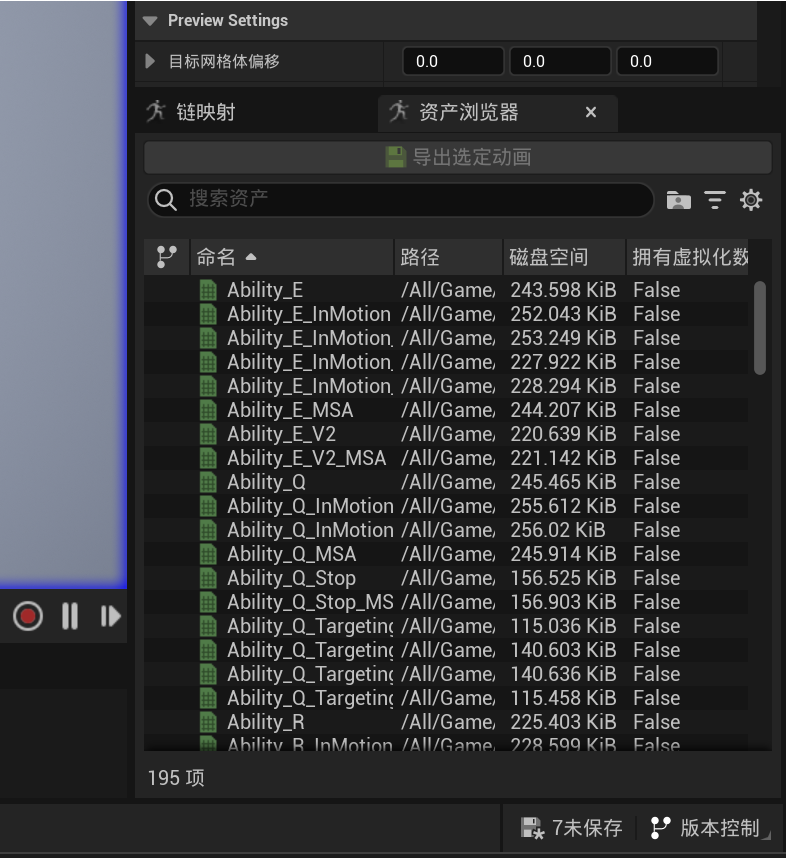Close the 资产浏览器 tab
Viewport: 786px width, 858px height.
tap(591, 112)
